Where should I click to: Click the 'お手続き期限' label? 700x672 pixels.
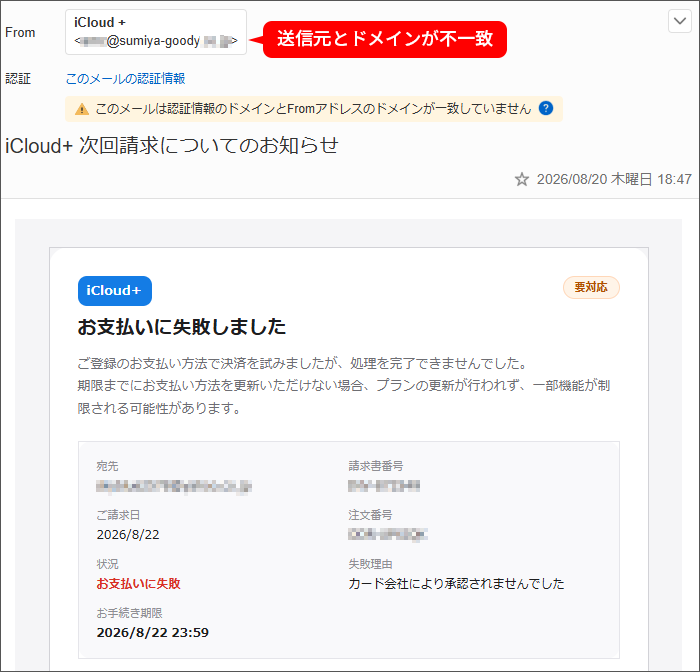coord(129,613)
